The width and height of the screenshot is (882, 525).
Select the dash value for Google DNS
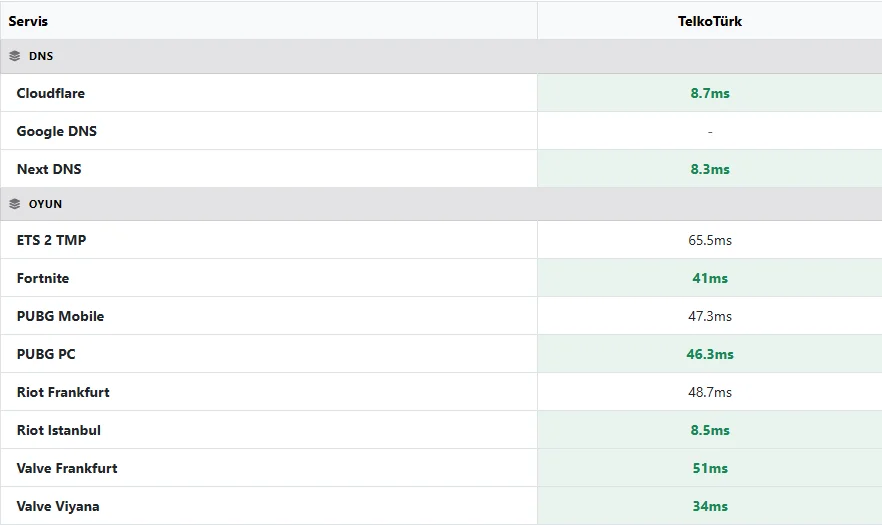coord(710,132)
